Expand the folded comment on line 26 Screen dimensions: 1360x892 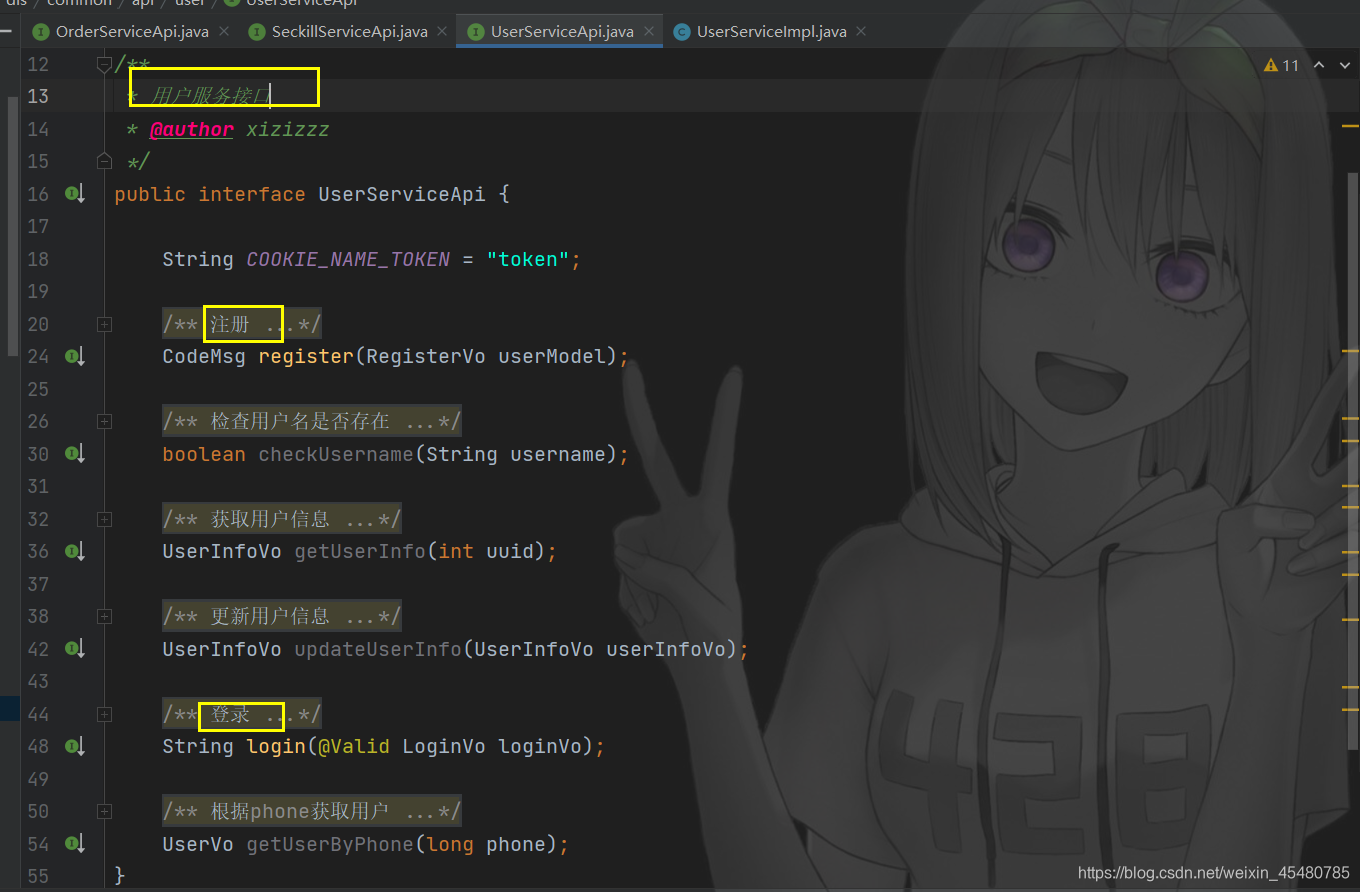104,422
